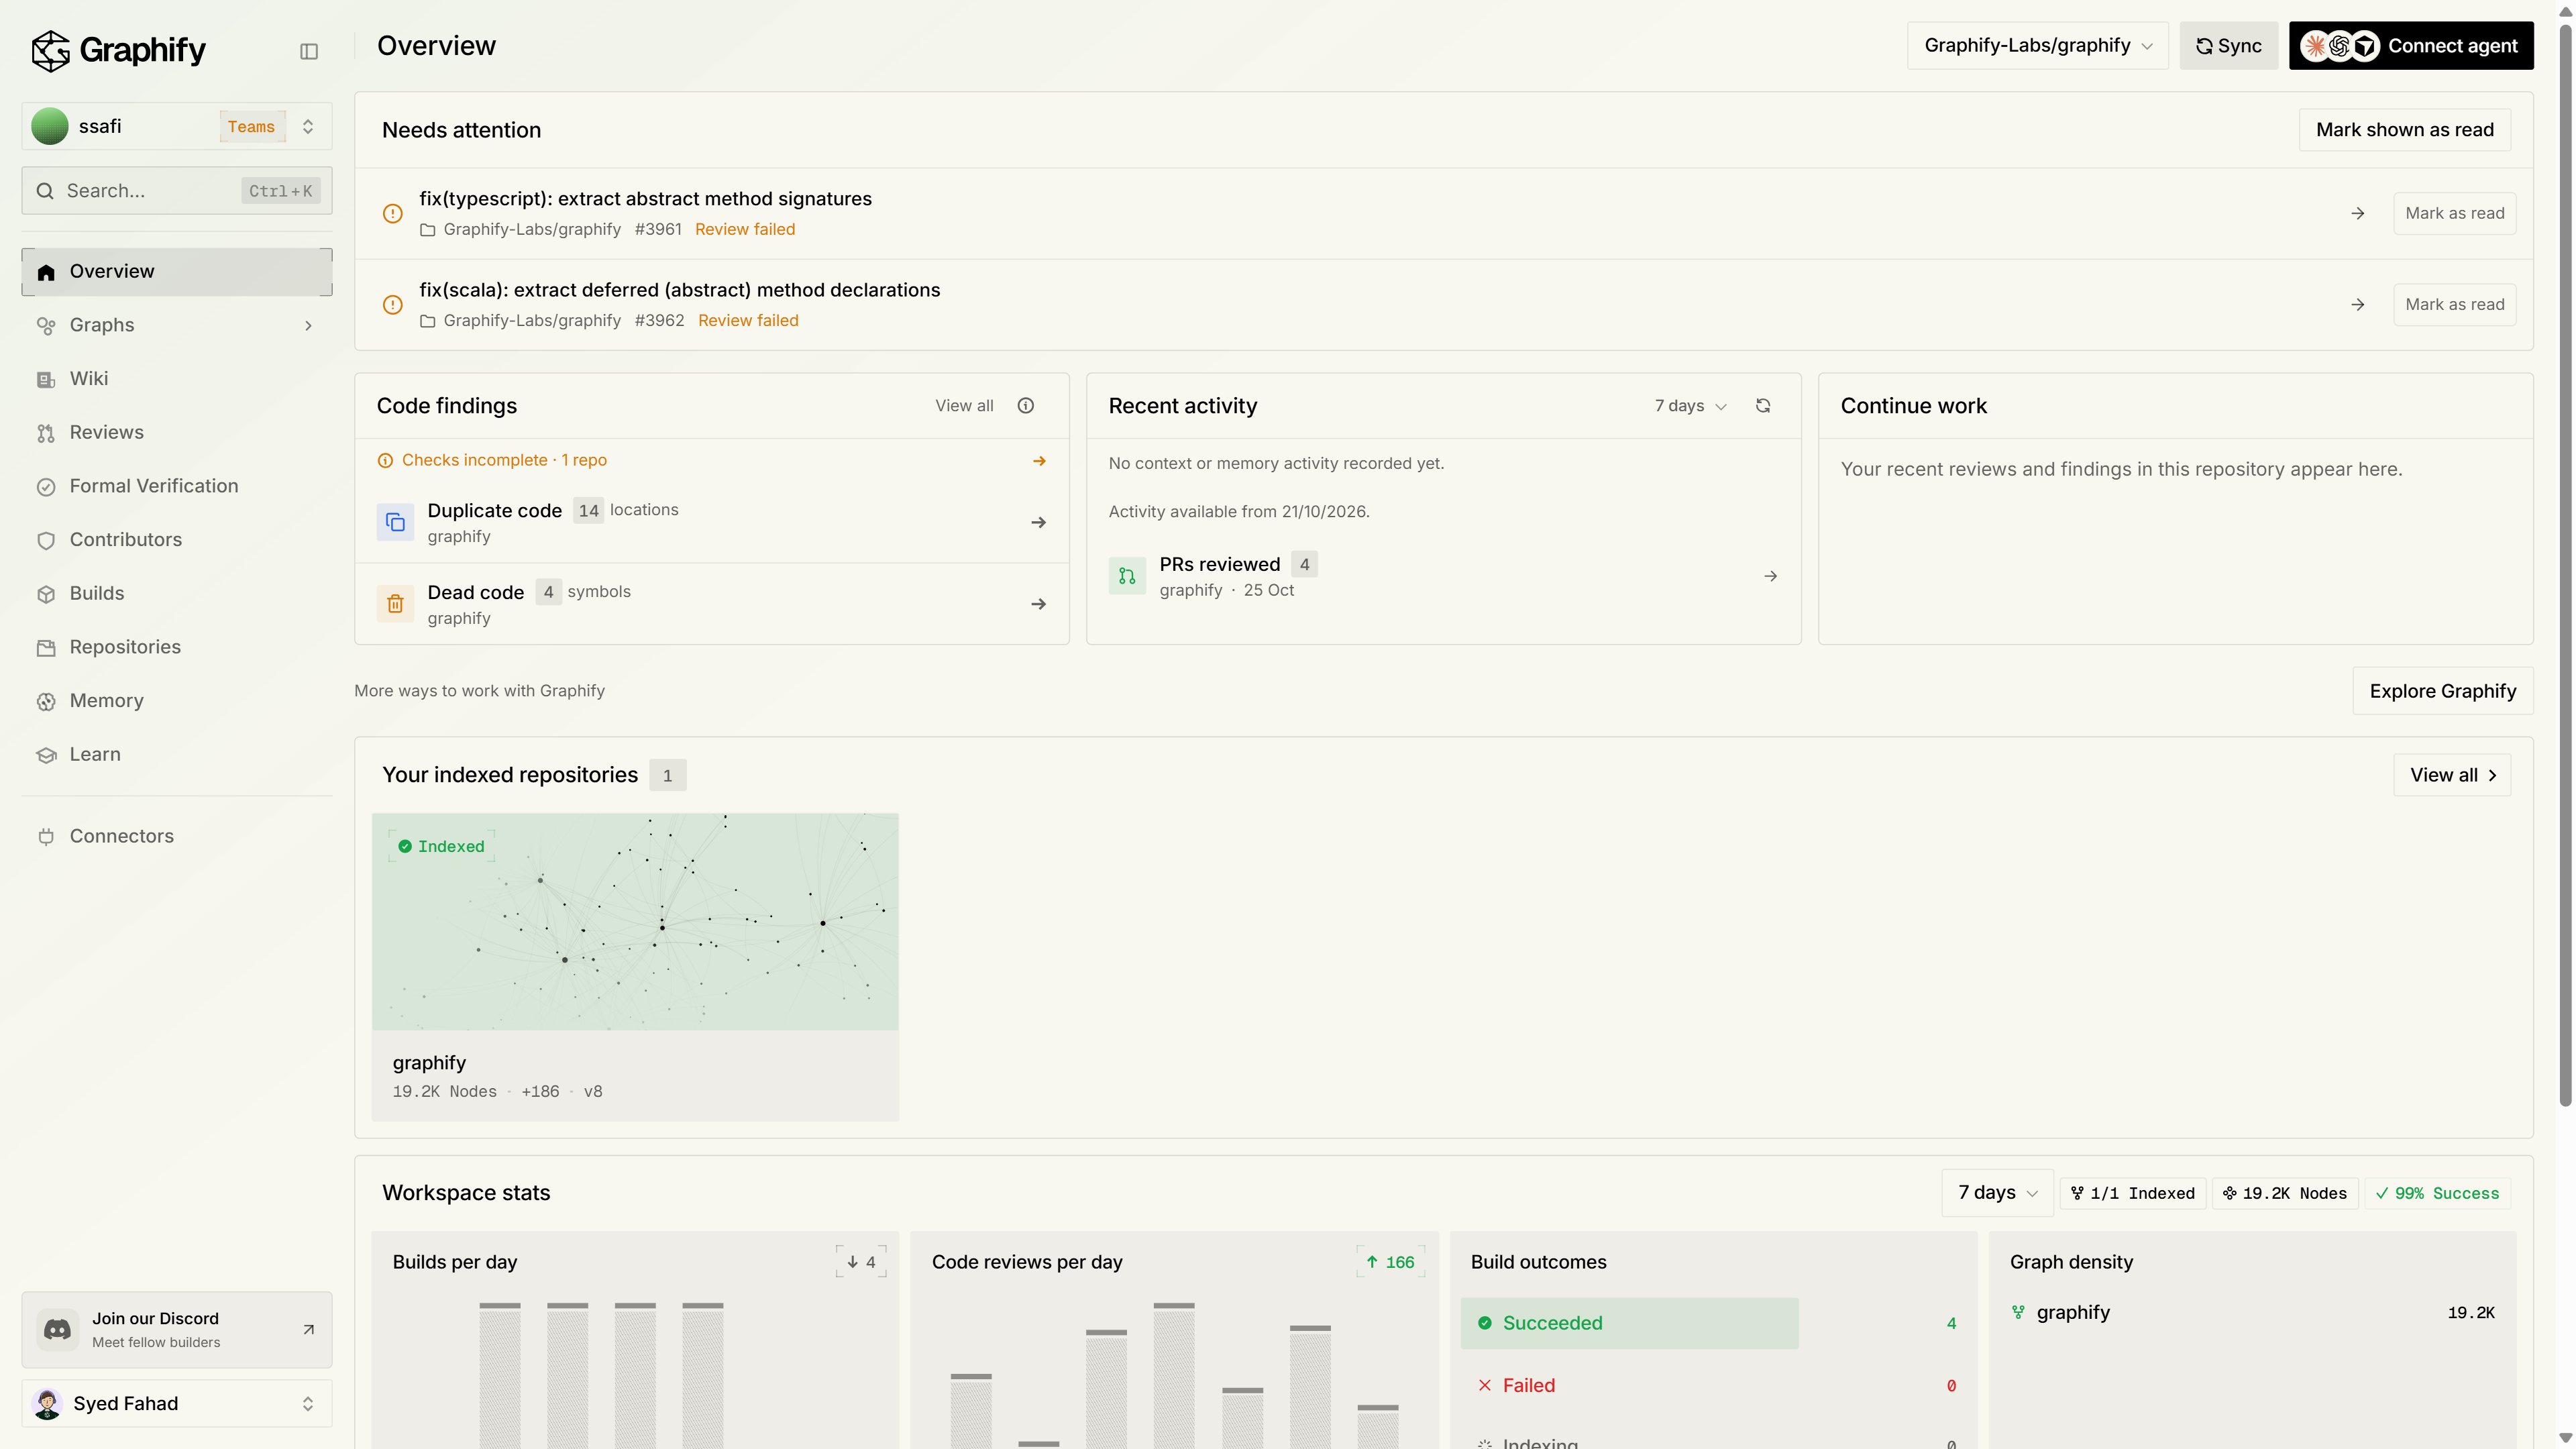The width and height of the screenshot is (2576, 1449).
Task: Open Connectors in sidebar
Action: [x=177, y=837]
